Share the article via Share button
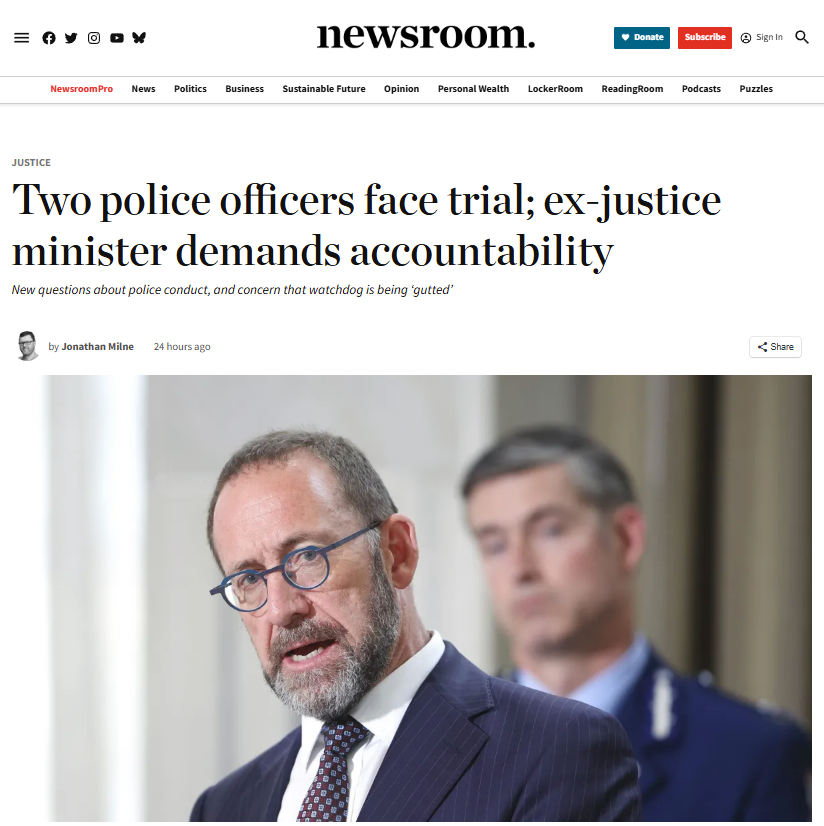This screenshot has width=824, height=826. pos(775,347)
